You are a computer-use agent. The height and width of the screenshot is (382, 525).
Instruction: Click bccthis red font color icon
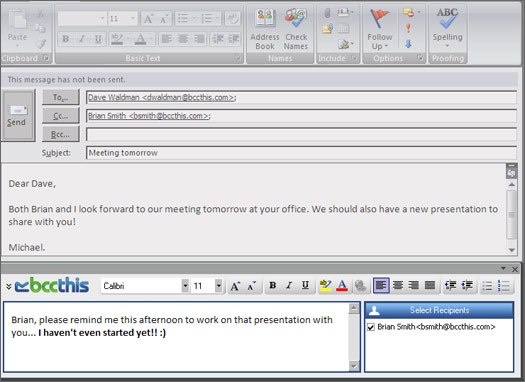pyautogui.click(x=342, y=285)
